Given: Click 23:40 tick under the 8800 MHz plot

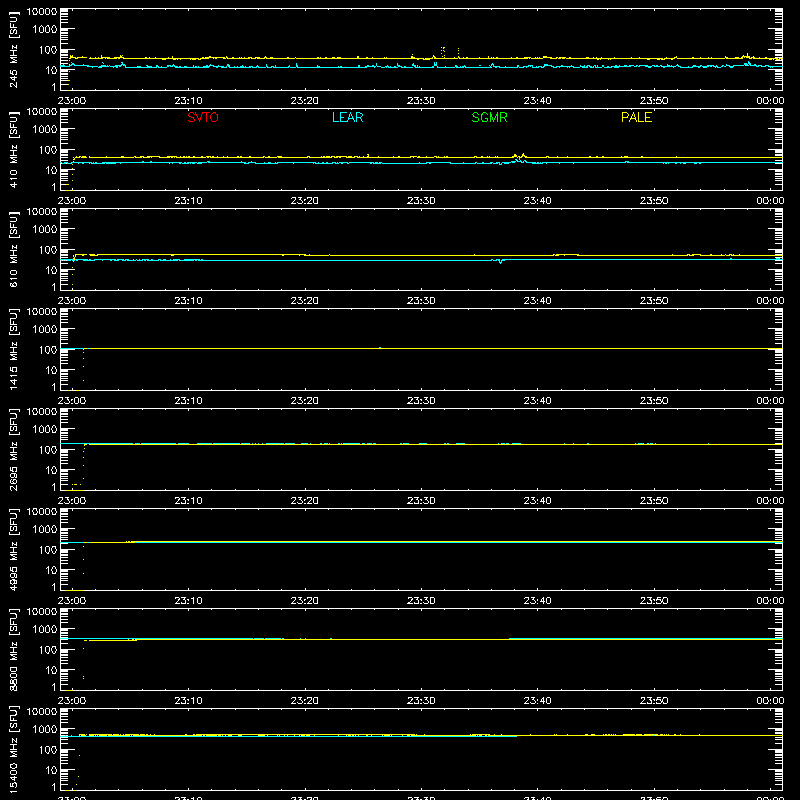Looking at the screenshot, I should [537, 701].
